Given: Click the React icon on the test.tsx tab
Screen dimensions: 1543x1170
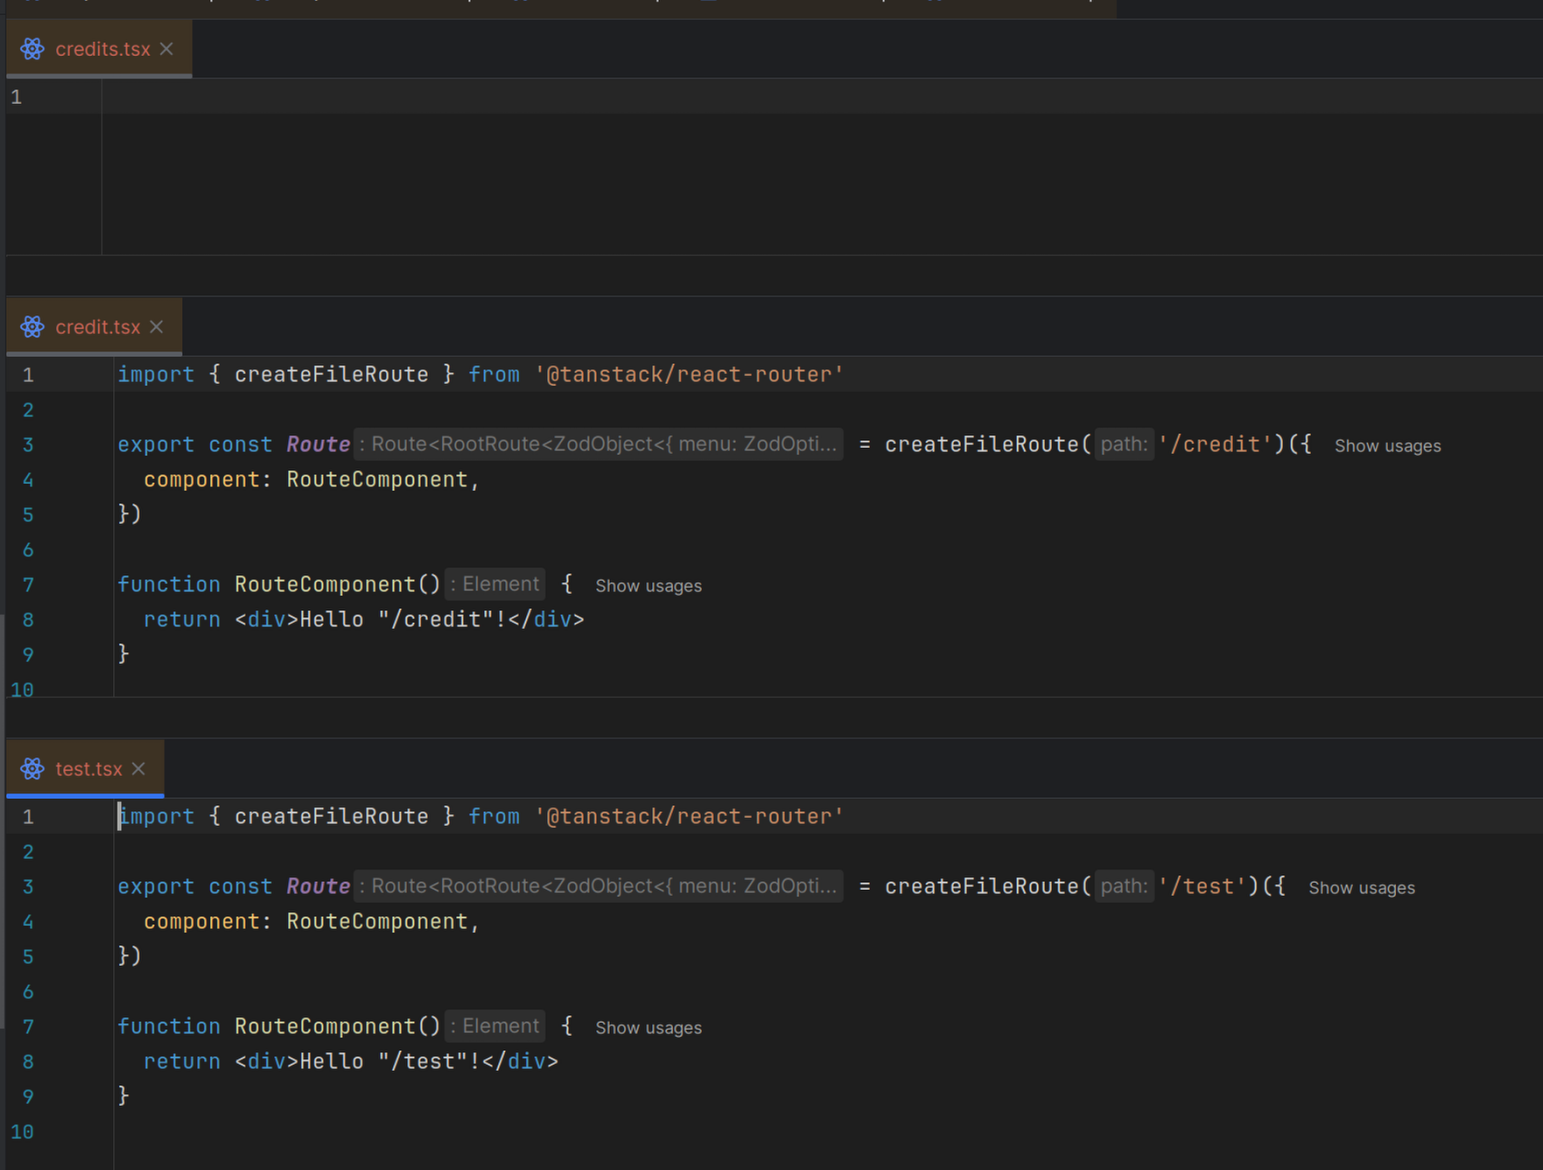Looking at the screenshot, I should click(32, 769).
